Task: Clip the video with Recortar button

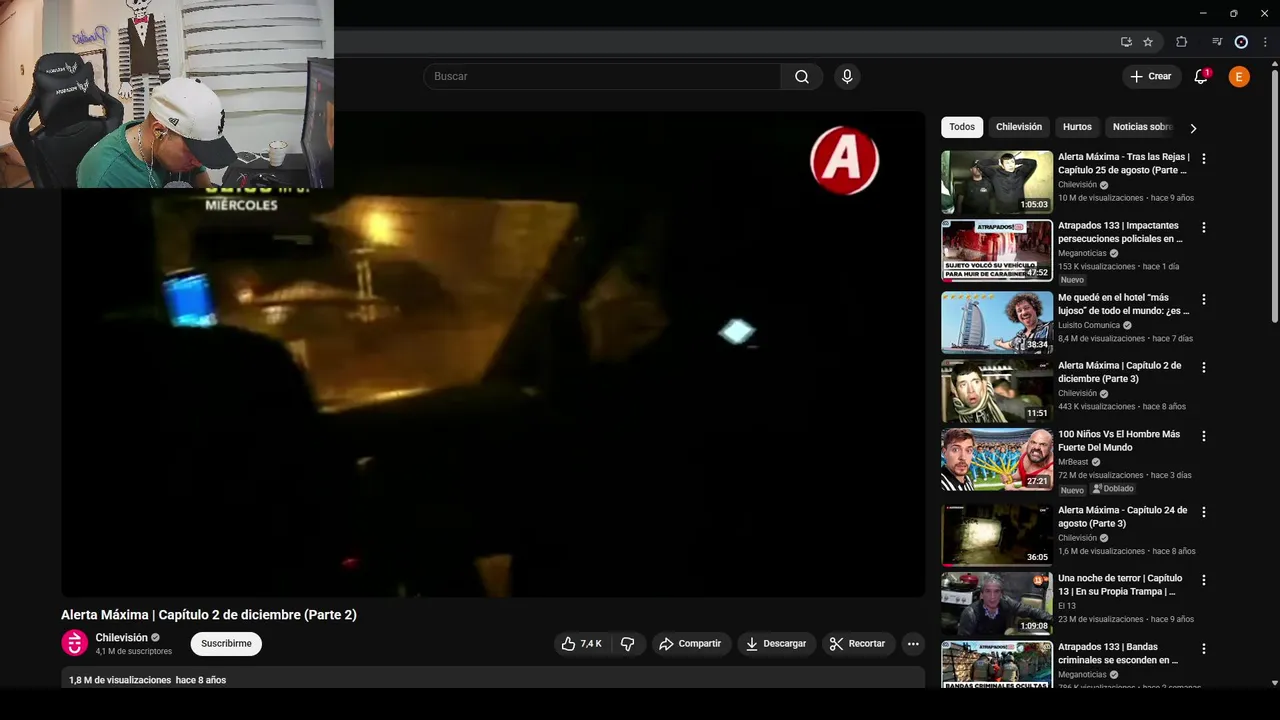Action: tap(858, 644)
